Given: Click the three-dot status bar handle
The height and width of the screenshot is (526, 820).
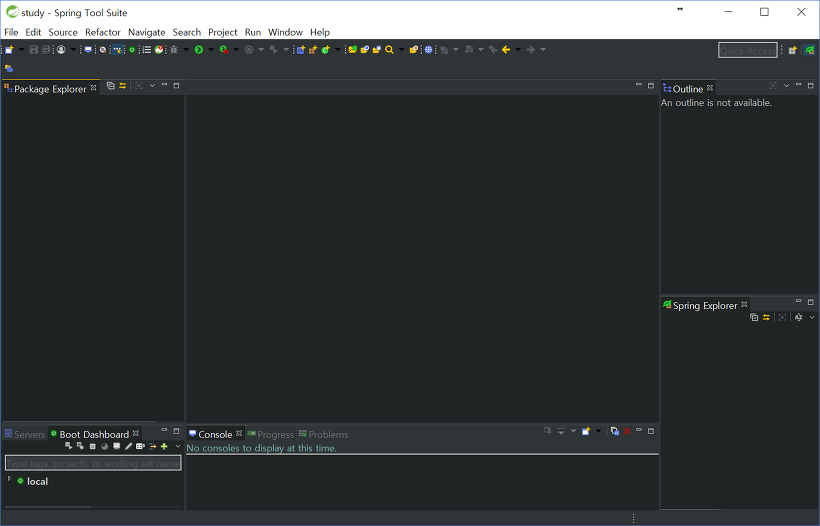Looking at the screenshot, I should pos(633,518).
